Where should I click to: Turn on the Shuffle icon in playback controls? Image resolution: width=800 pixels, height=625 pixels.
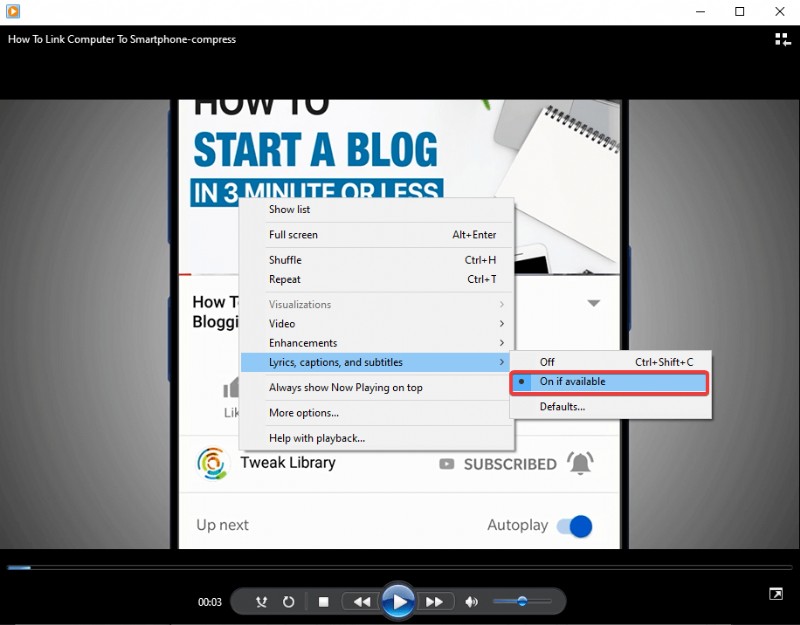tap(261, 601)
